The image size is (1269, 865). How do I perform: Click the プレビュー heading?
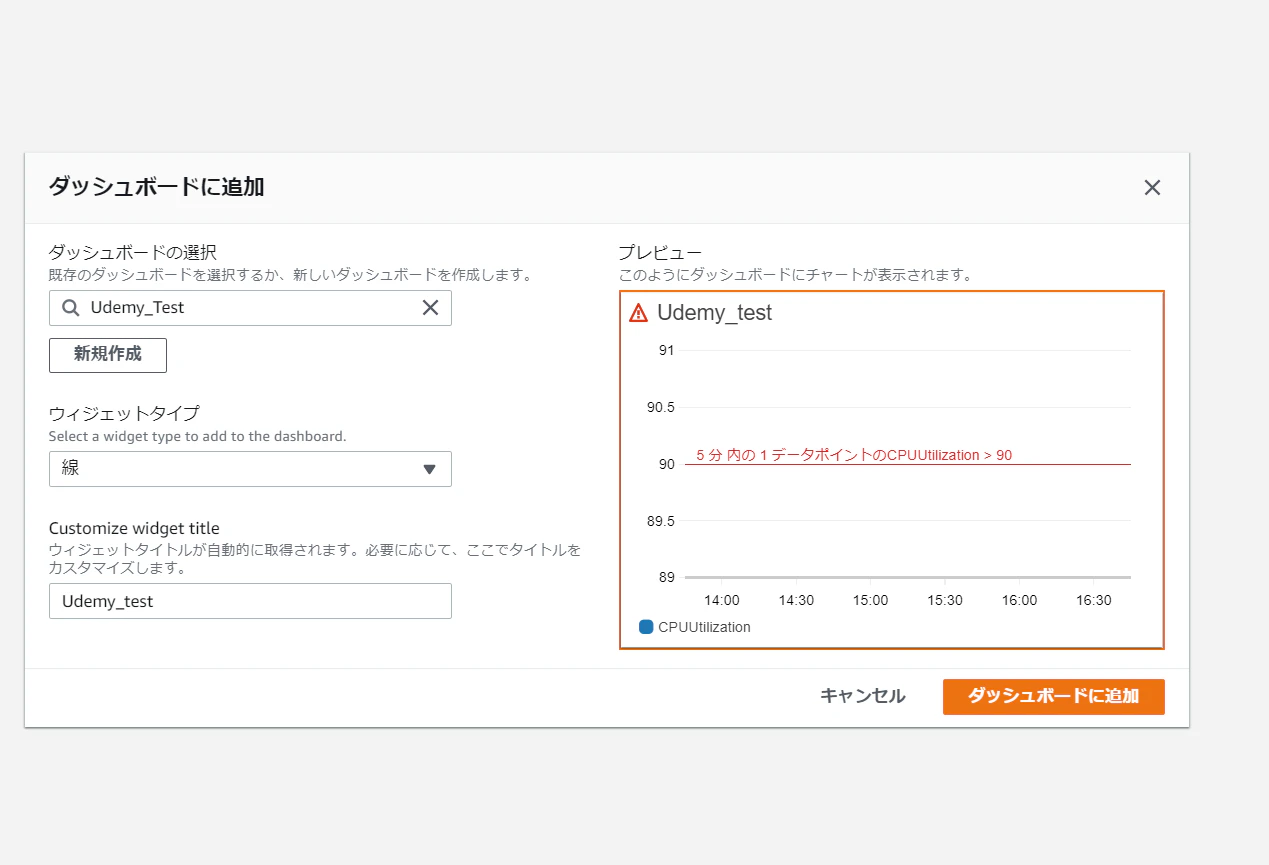tap(660, 252)
